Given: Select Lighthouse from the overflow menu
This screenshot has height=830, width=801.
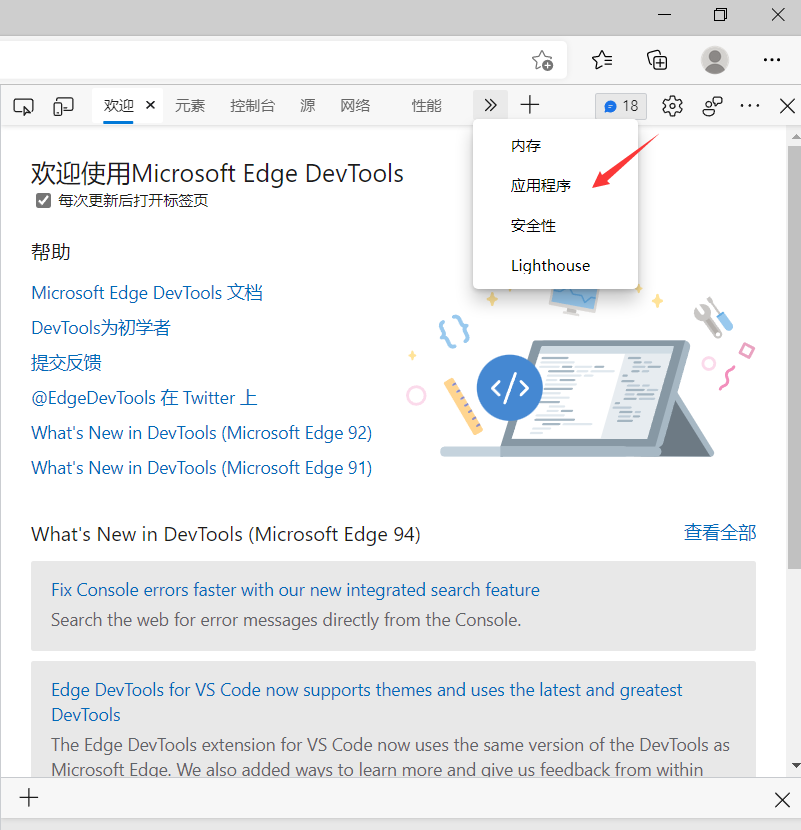Looking at the screenshot, I should coord(555,266).
